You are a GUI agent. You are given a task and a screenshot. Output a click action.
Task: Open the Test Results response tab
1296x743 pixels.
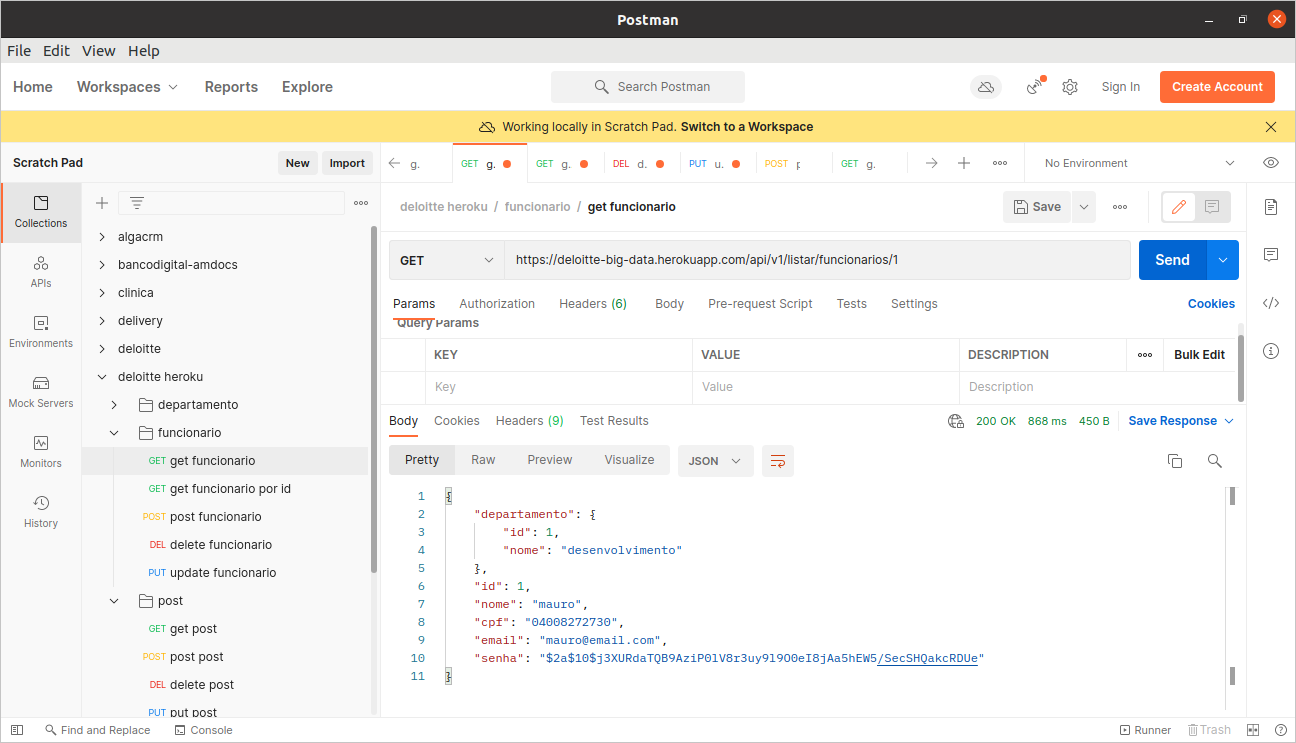pos(614,421)
